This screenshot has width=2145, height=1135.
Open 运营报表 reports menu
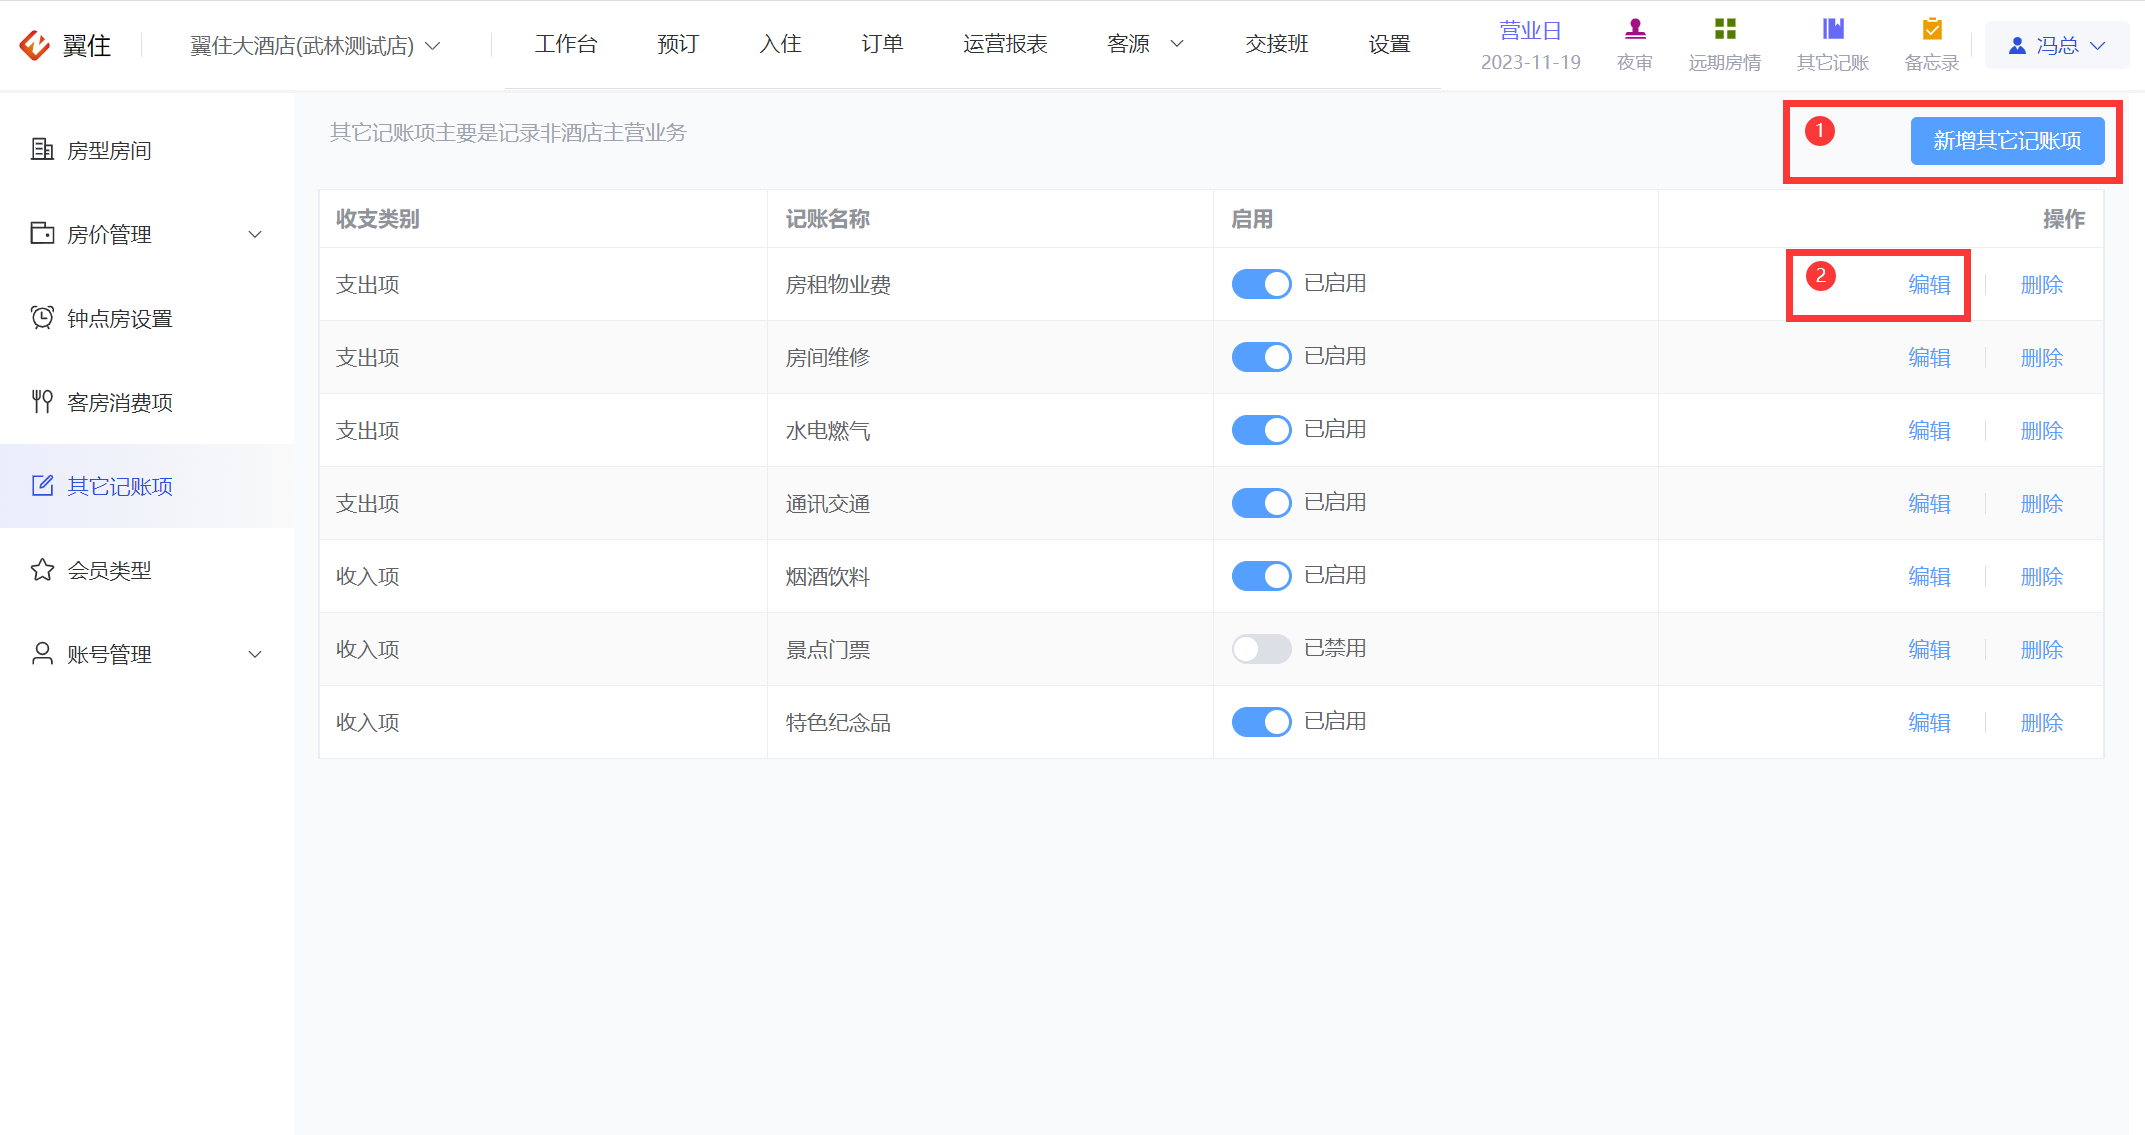coord(1005,44)
